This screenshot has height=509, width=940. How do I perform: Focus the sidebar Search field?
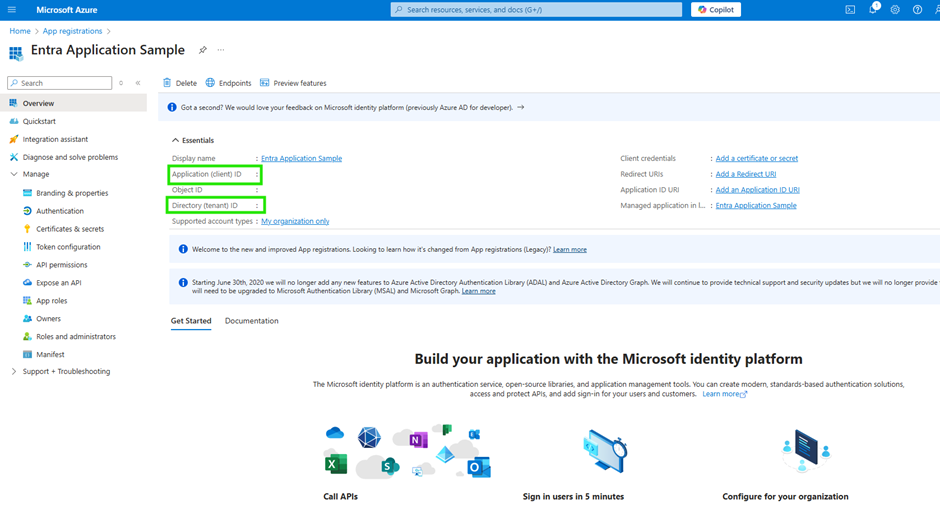point(59,83)
